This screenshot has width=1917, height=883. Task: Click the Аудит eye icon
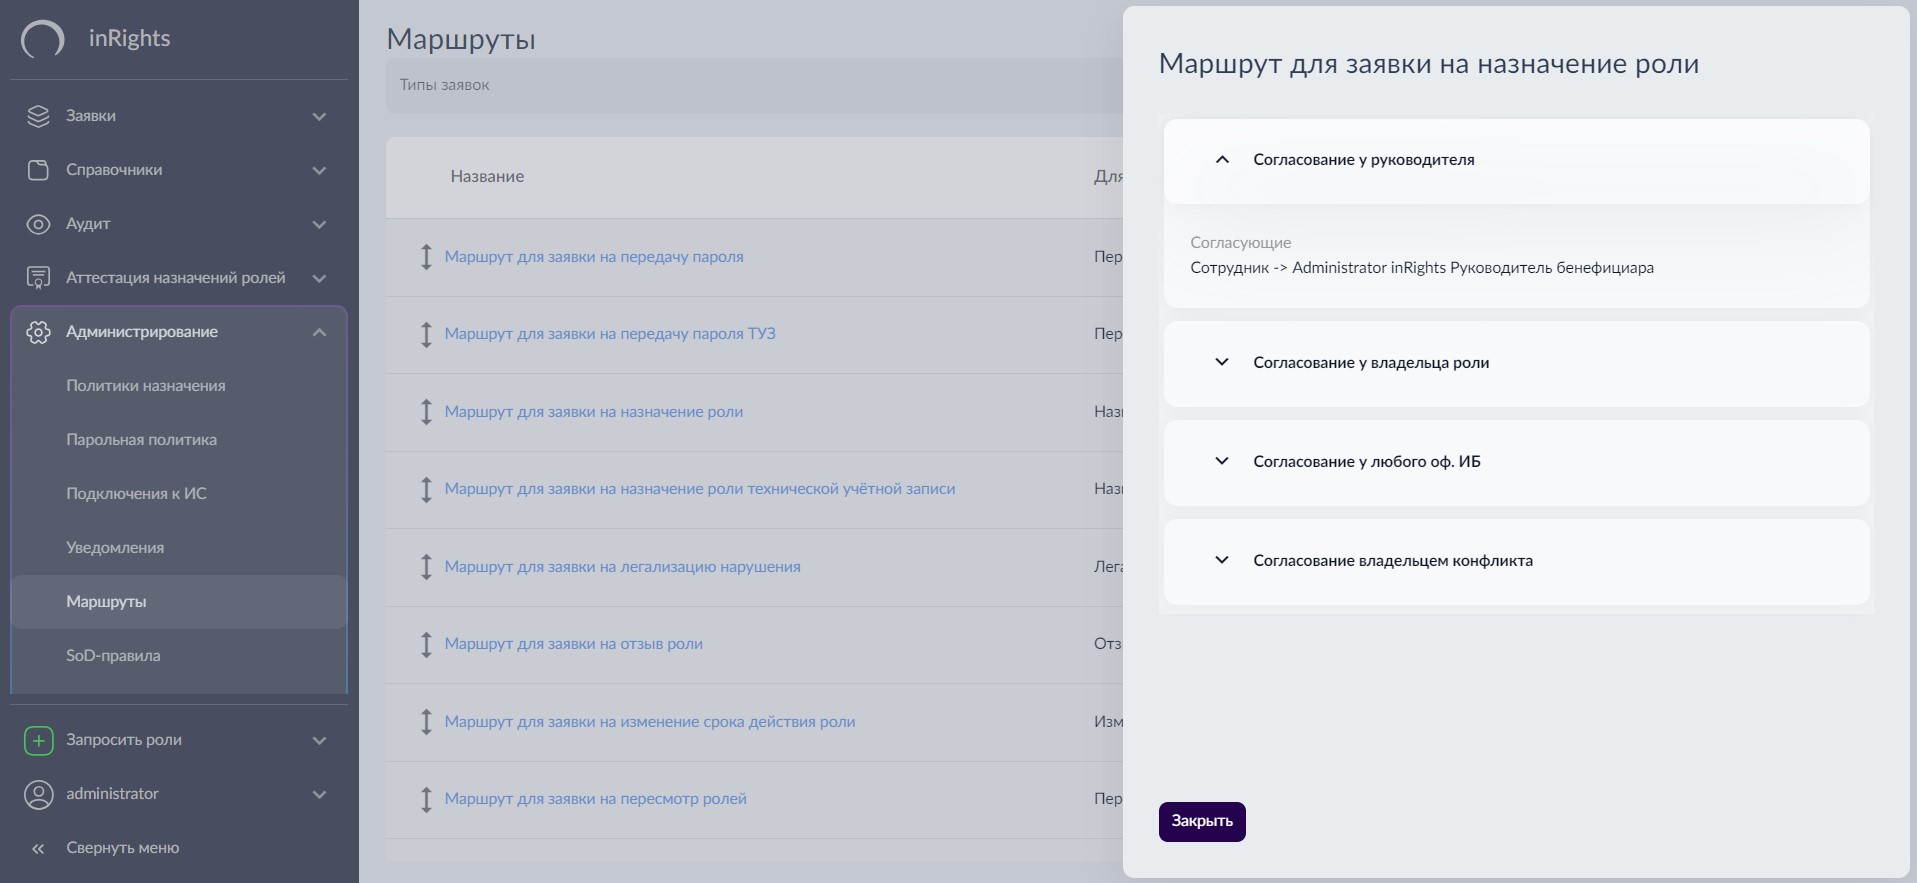coord(38,224)
